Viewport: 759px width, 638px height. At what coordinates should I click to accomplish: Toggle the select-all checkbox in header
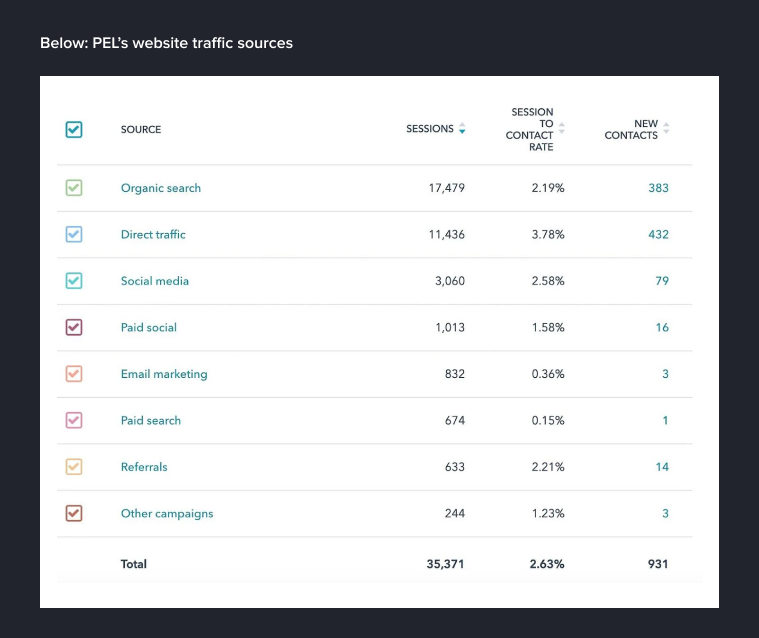74,129
